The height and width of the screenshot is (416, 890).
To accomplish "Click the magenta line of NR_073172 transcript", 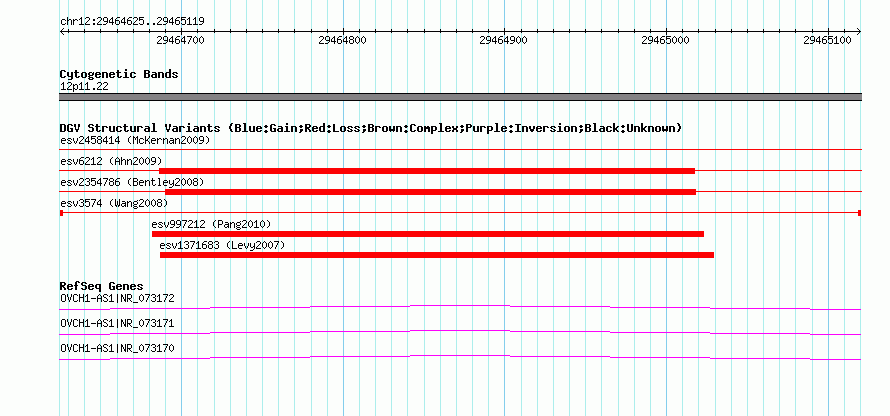I will [460, 308].
